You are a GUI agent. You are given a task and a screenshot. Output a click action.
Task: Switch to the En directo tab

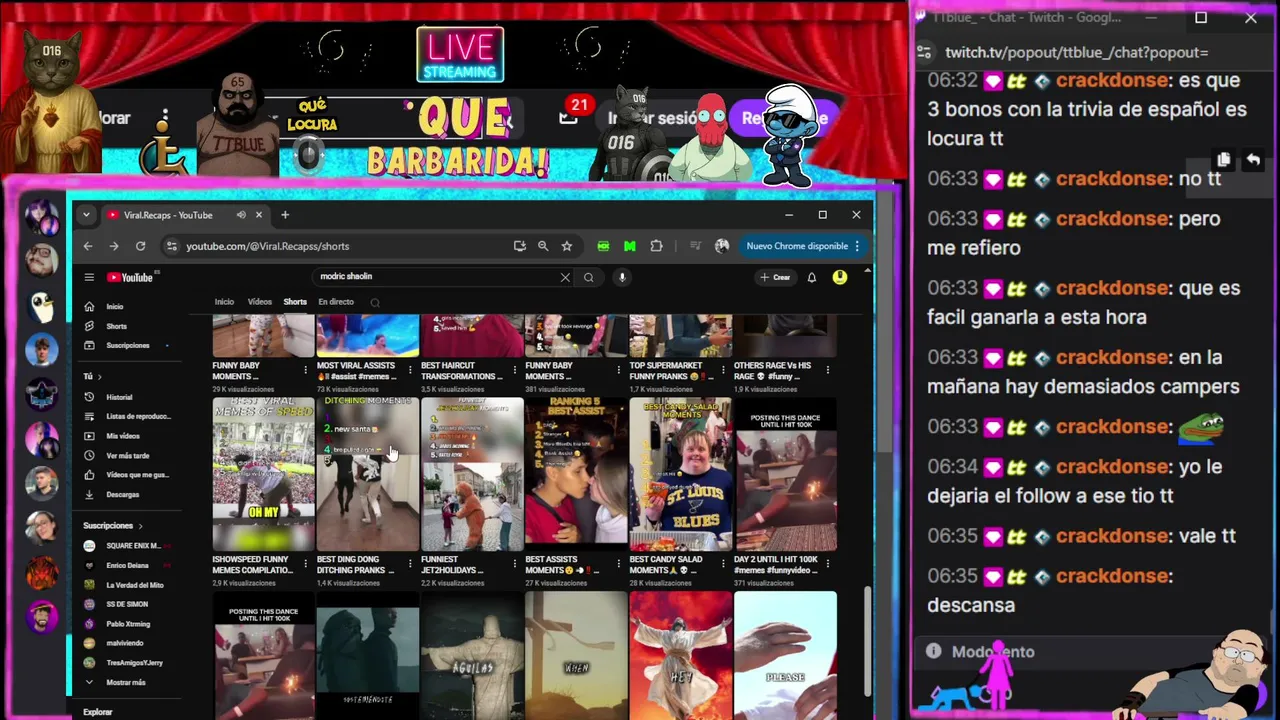coord(336,302)
